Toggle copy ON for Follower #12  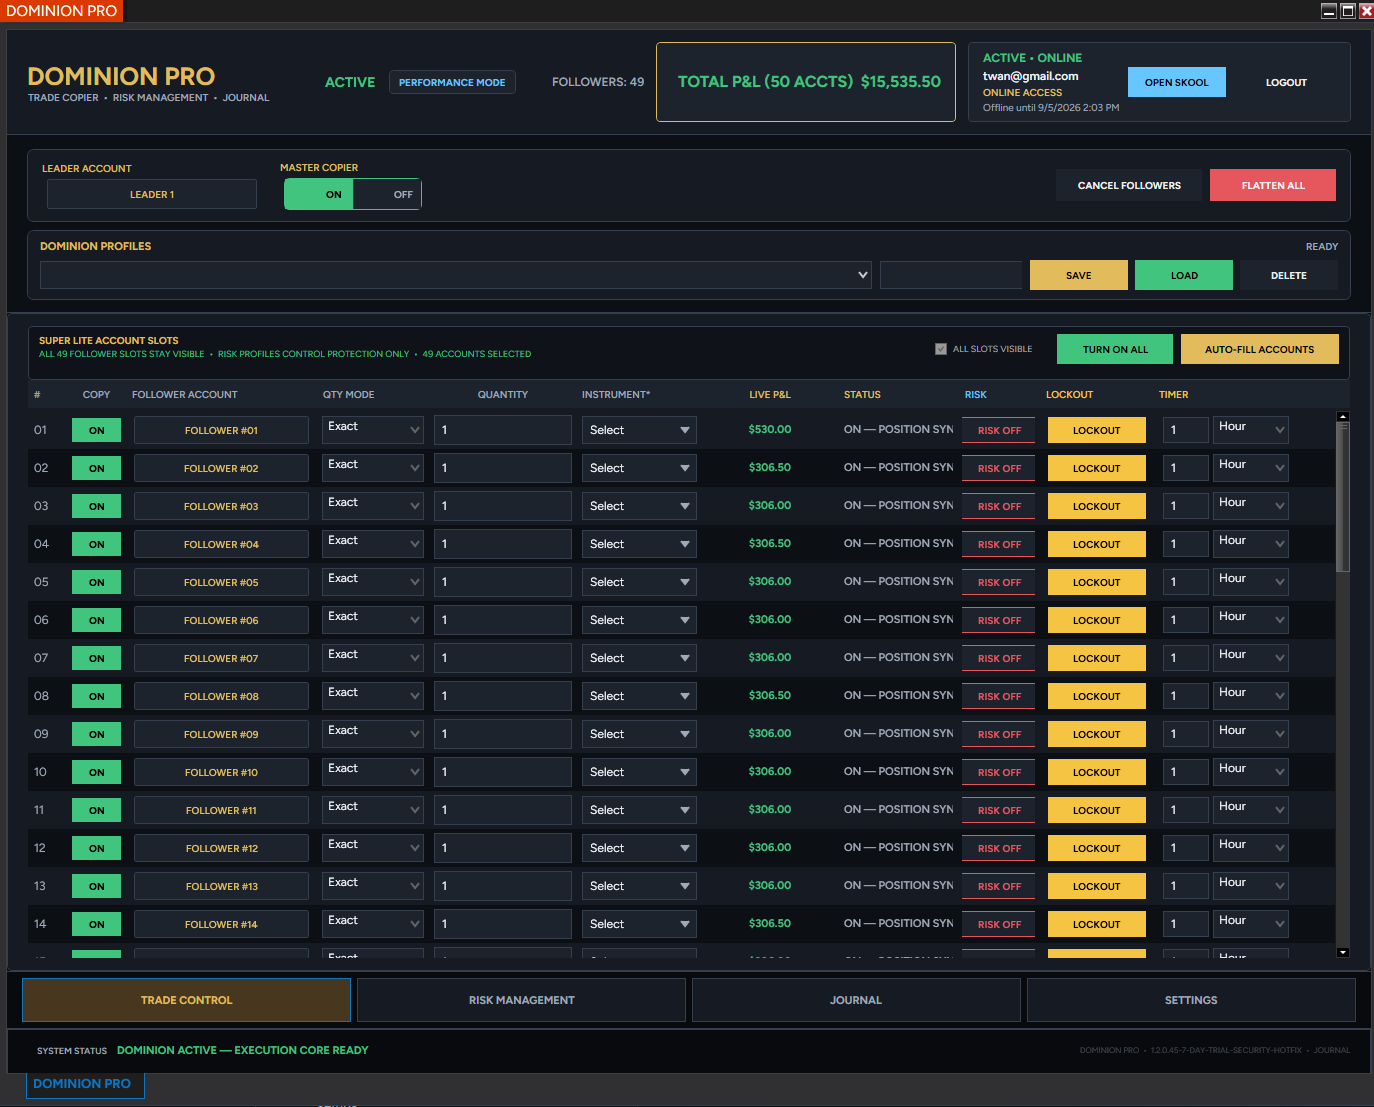(x=96, y=848)
